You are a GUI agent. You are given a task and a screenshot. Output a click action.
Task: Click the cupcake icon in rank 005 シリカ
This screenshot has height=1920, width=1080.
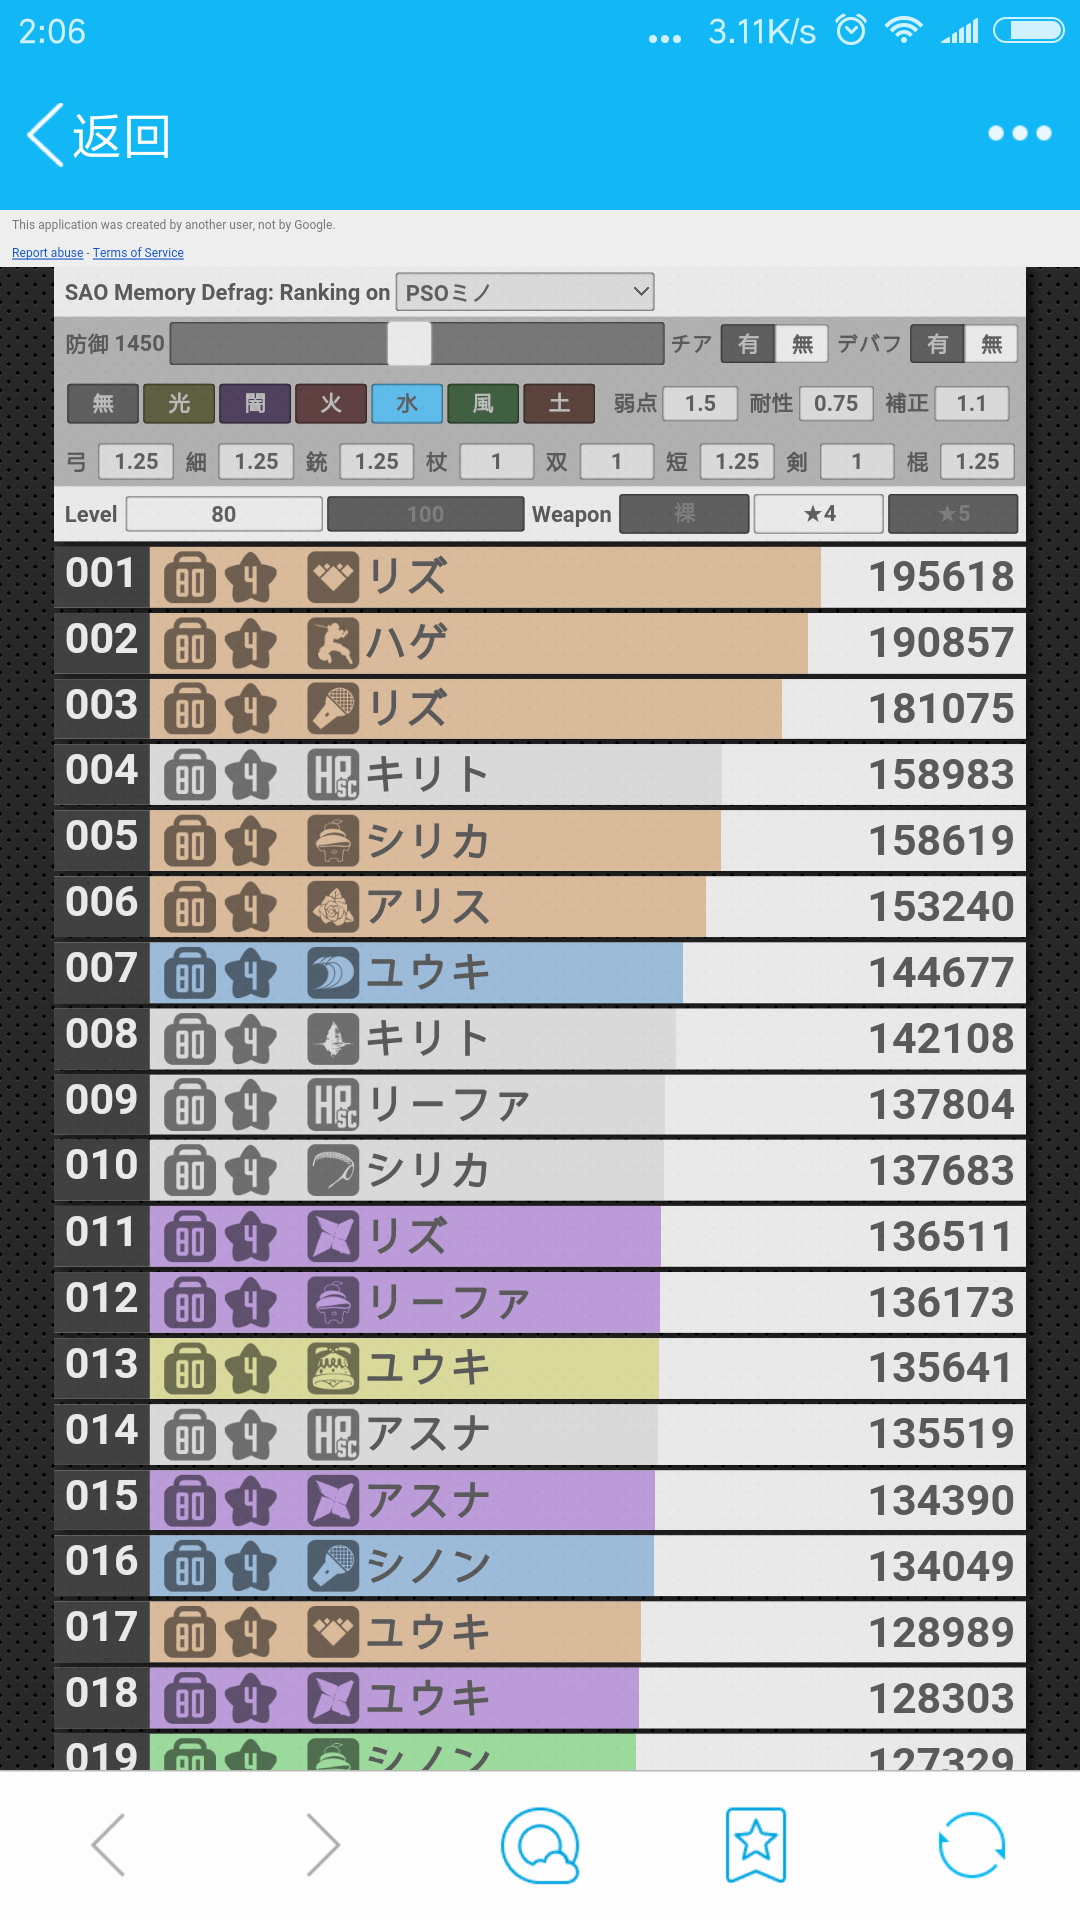332,841
